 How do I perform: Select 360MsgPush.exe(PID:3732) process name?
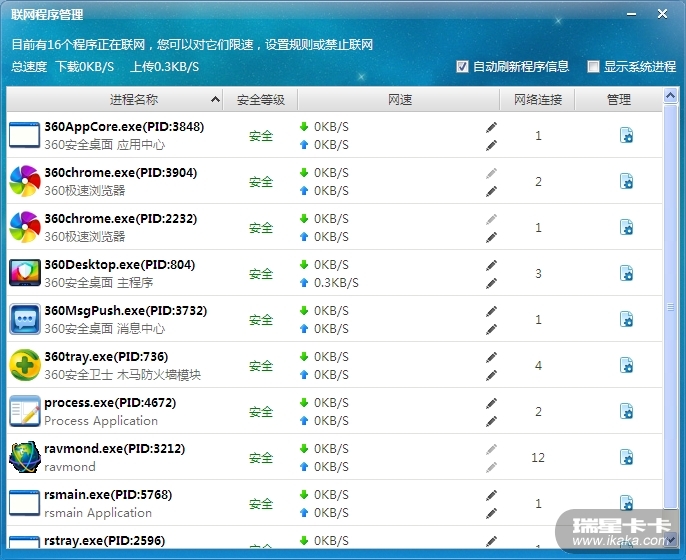[x=126, y=310]
